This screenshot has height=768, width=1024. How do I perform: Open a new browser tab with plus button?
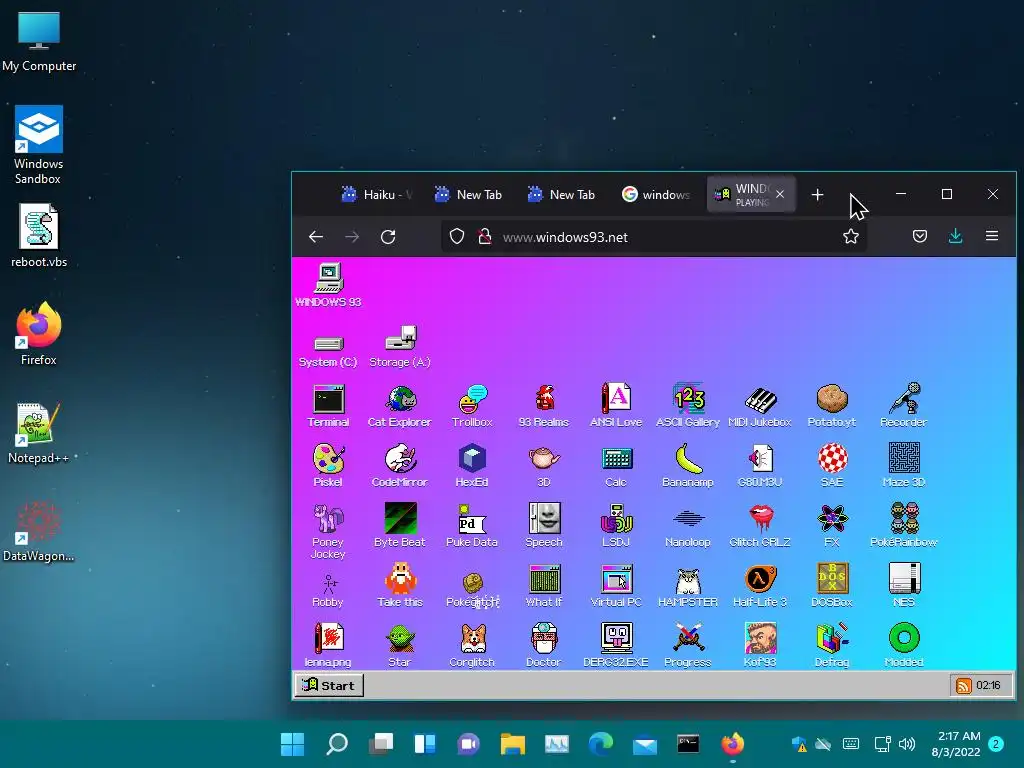817,195
